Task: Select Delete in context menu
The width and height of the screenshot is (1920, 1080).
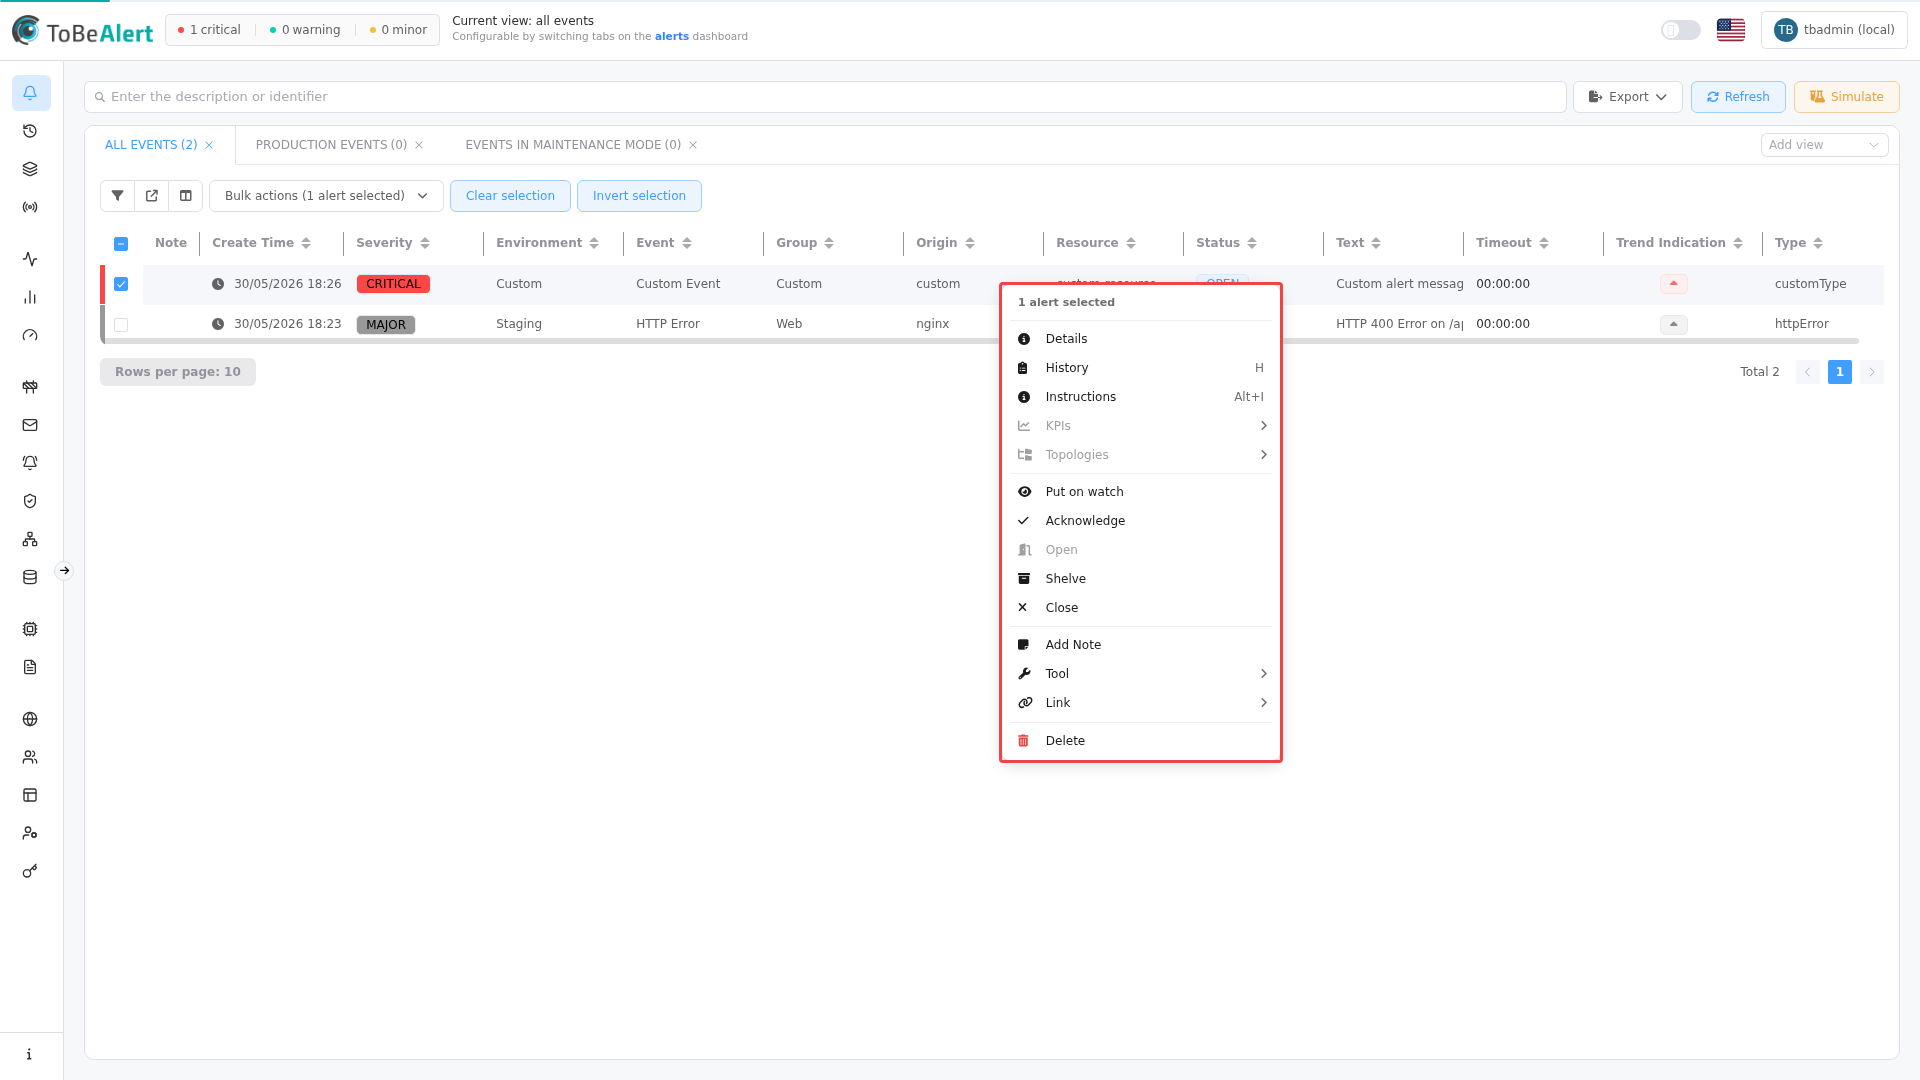Action: tap(1141, 741)
